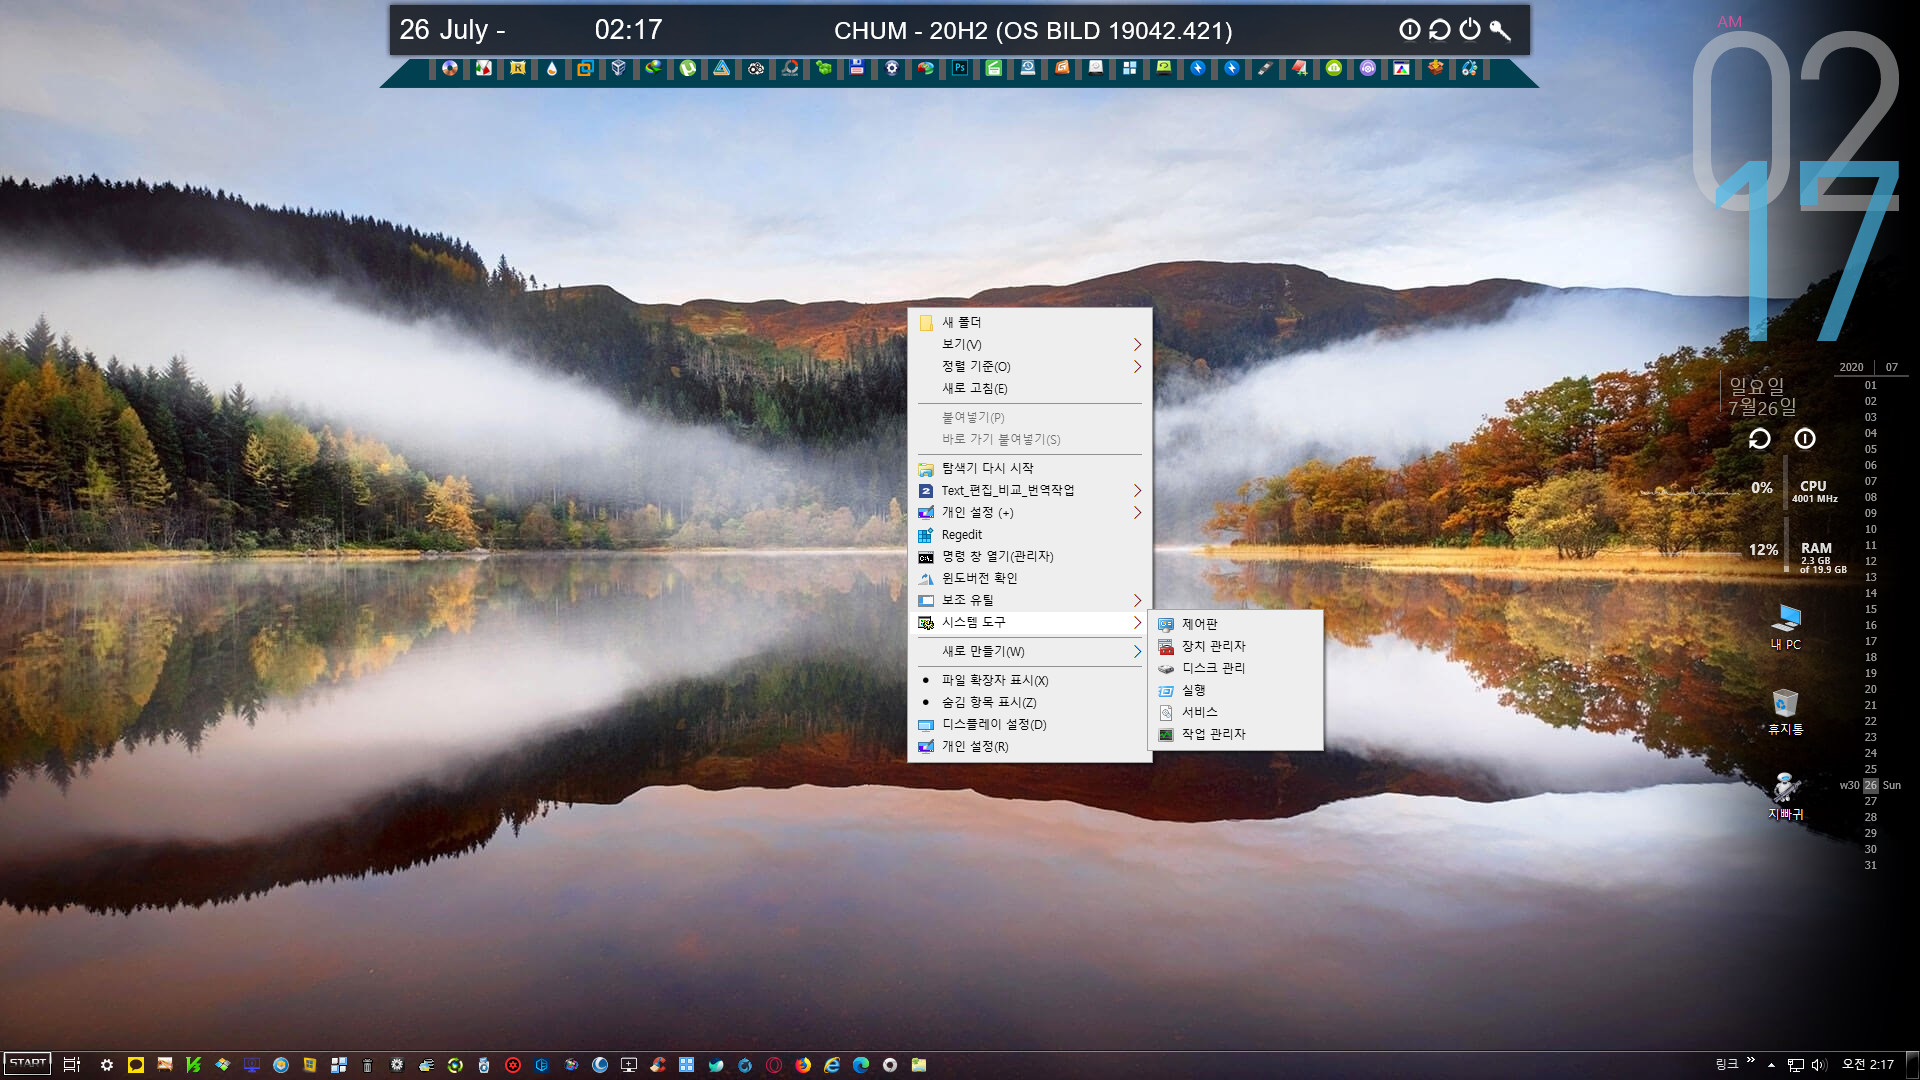Expand the 보기(V) submenu

(x=1029, y=344)
